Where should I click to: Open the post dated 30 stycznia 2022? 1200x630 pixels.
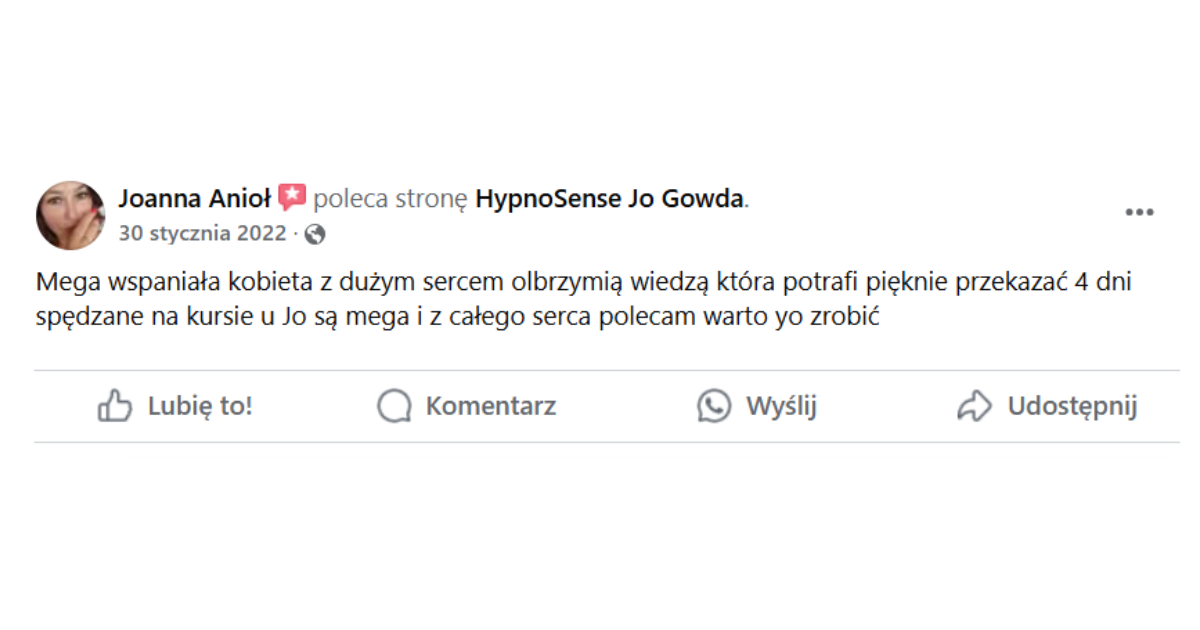pos(202,234)
